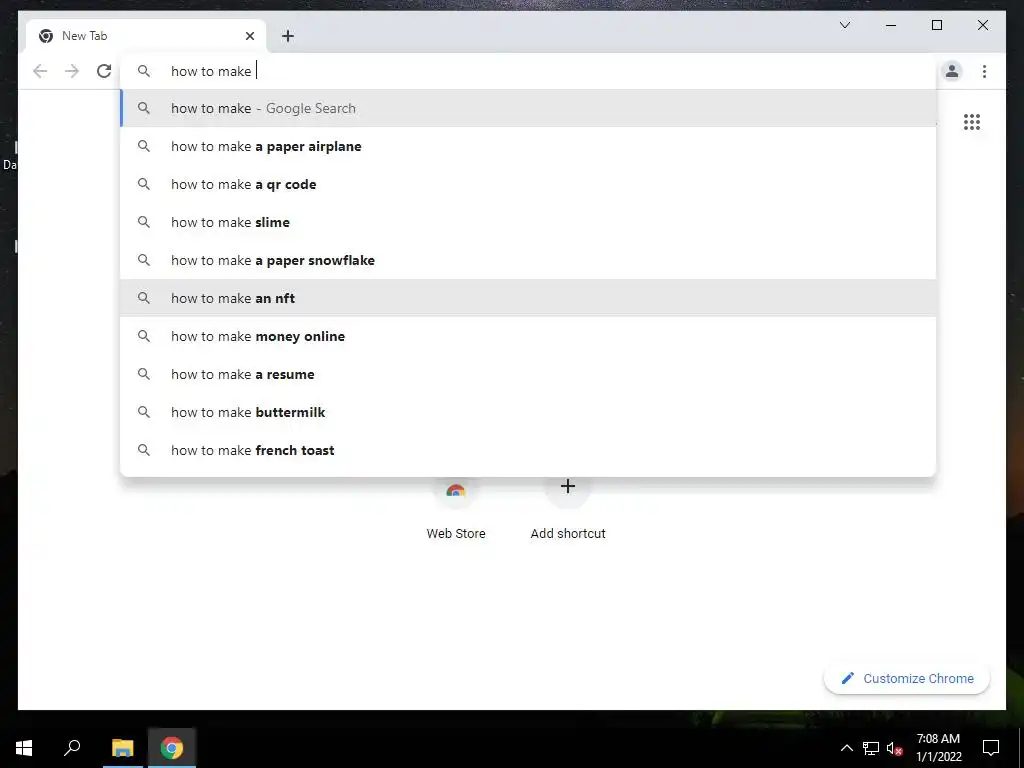Open the notification center icon

[x=991, y=748]
